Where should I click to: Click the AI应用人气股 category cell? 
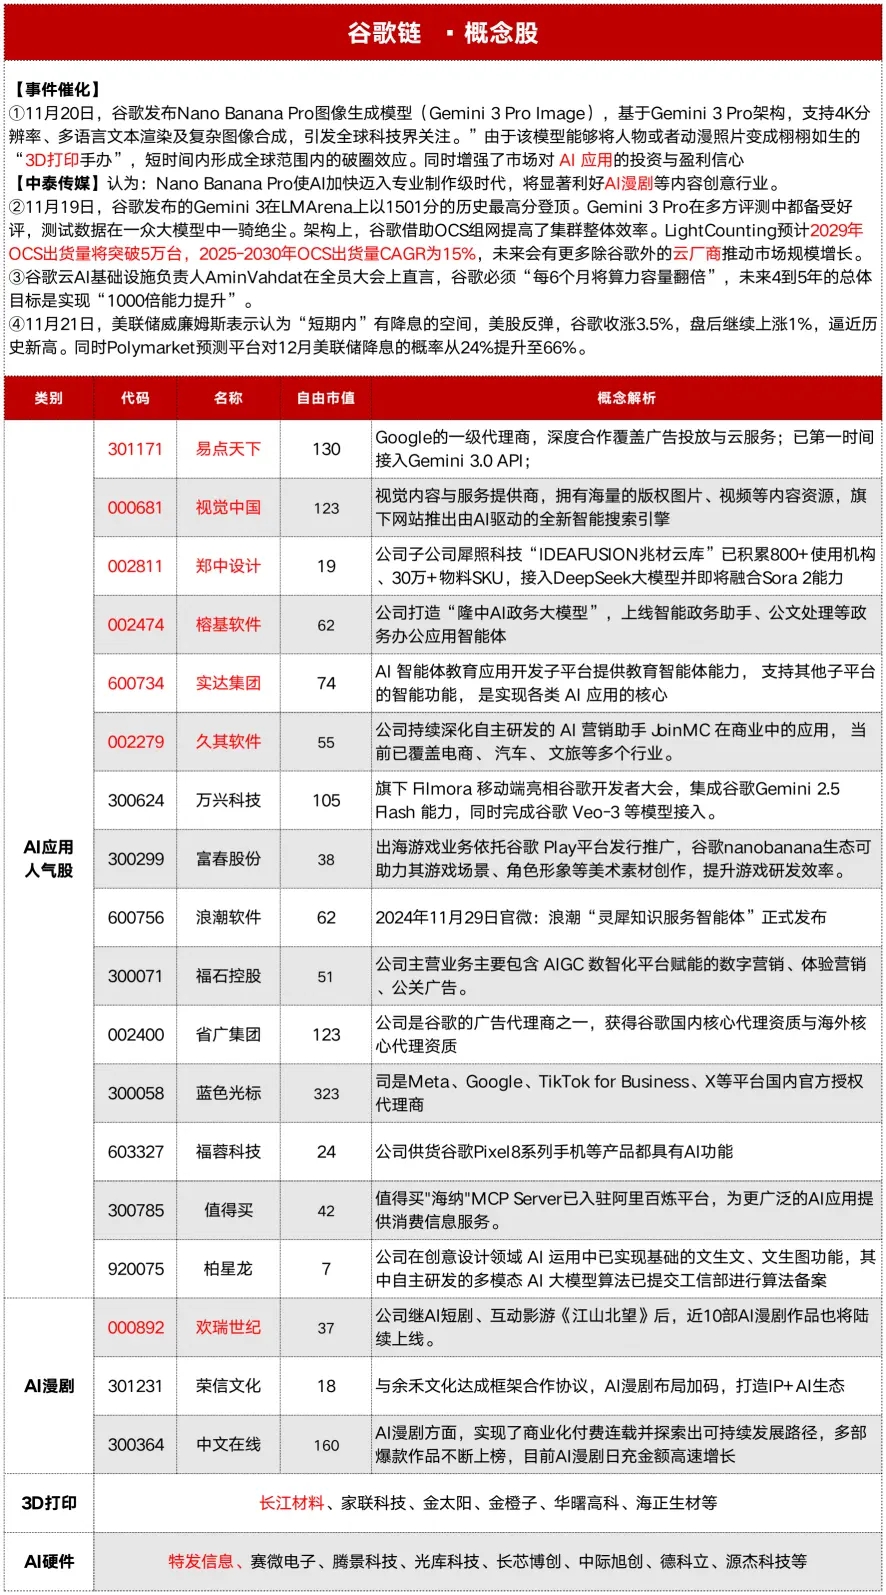[x=49, y=859]
